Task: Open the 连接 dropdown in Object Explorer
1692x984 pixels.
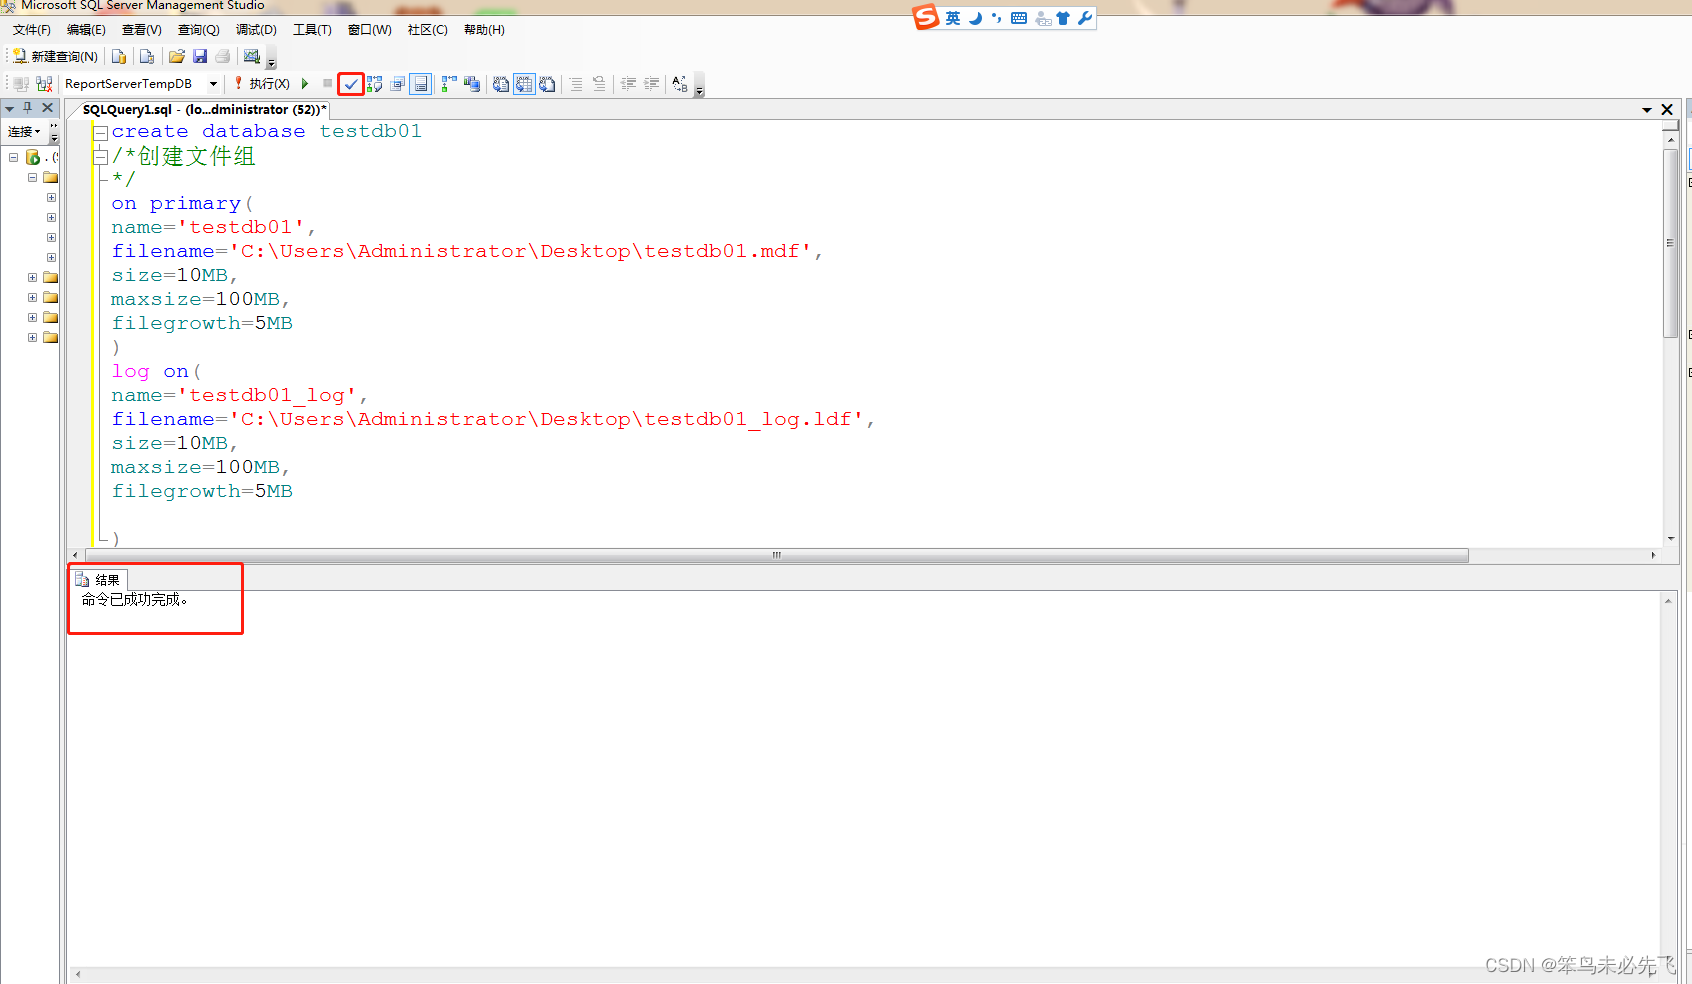Action: click(24, 132)
